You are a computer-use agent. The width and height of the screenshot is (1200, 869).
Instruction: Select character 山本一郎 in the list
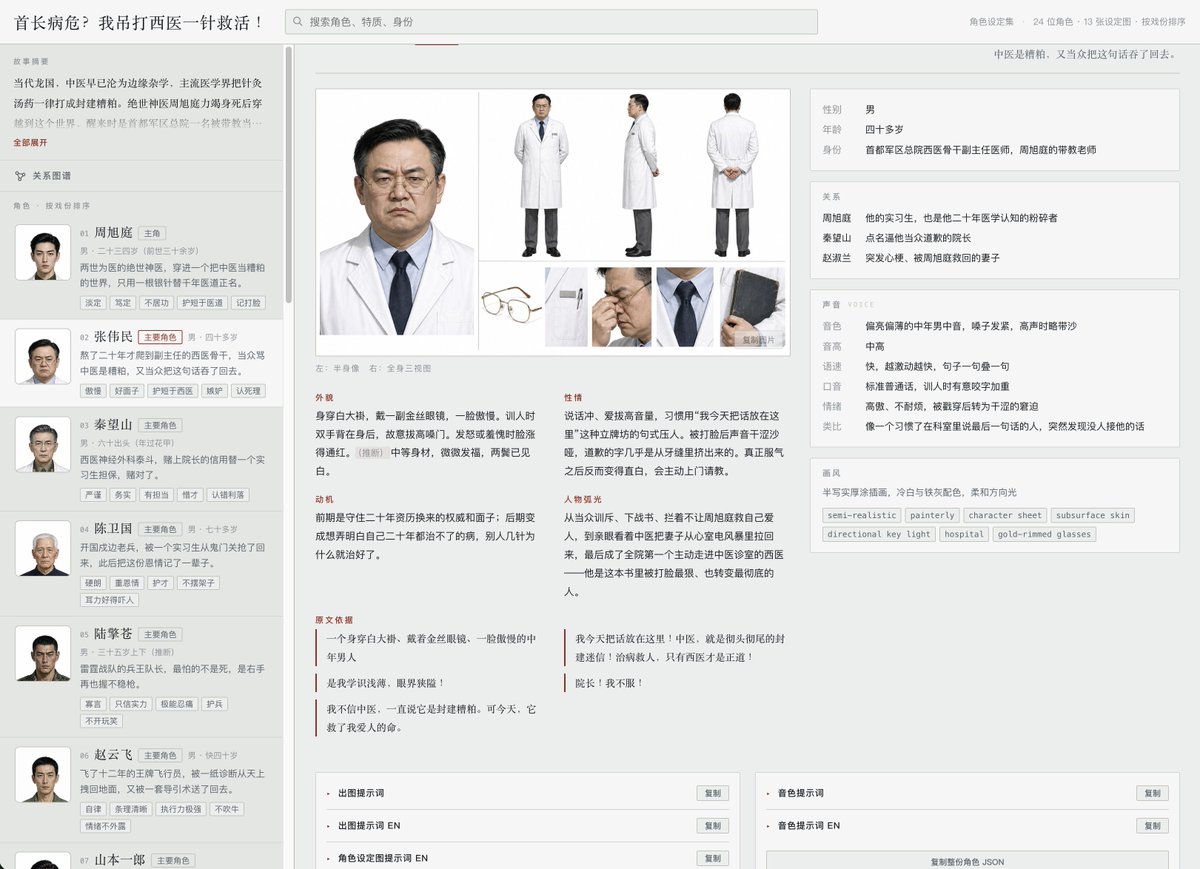coord(141,858)
